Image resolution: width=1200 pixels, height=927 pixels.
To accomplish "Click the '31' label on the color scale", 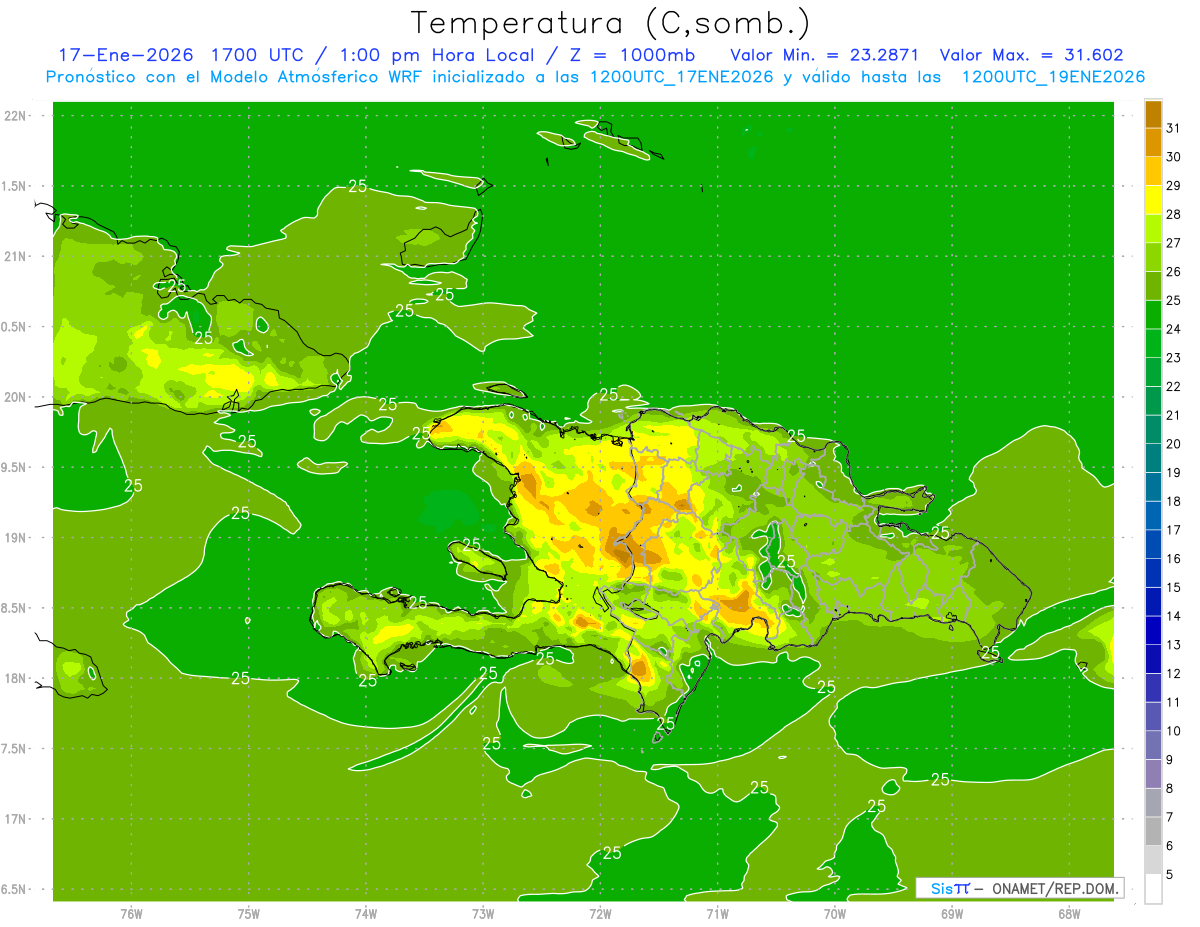I will point(1174,128).
